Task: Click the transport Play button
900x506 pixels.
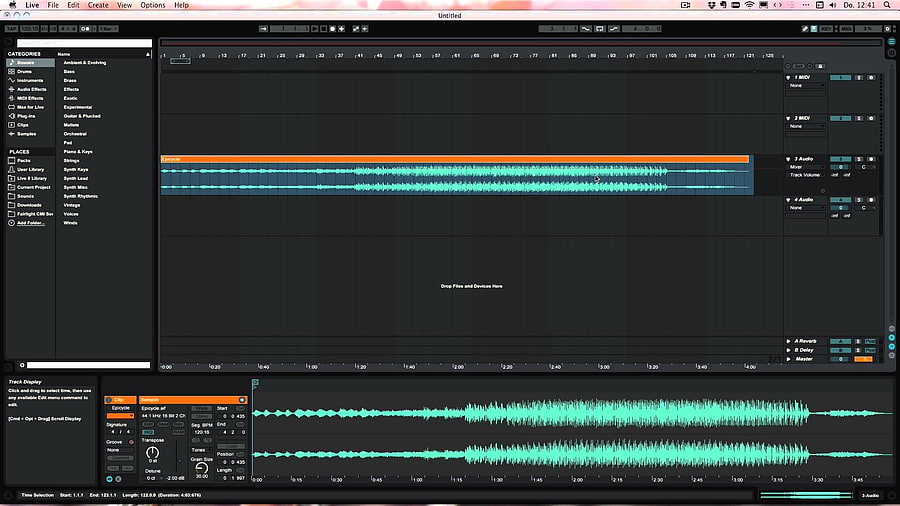Action: pyautogui.click(x=315, y=29)
